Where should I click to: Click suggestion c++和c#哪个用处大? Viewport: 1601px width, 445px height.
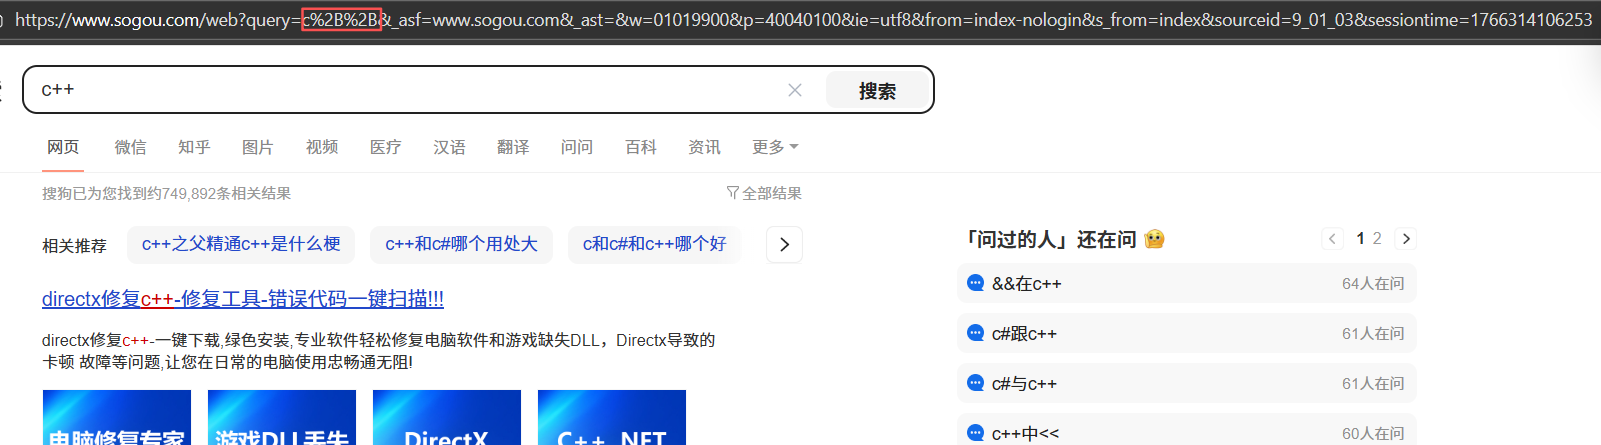(461, 244)
